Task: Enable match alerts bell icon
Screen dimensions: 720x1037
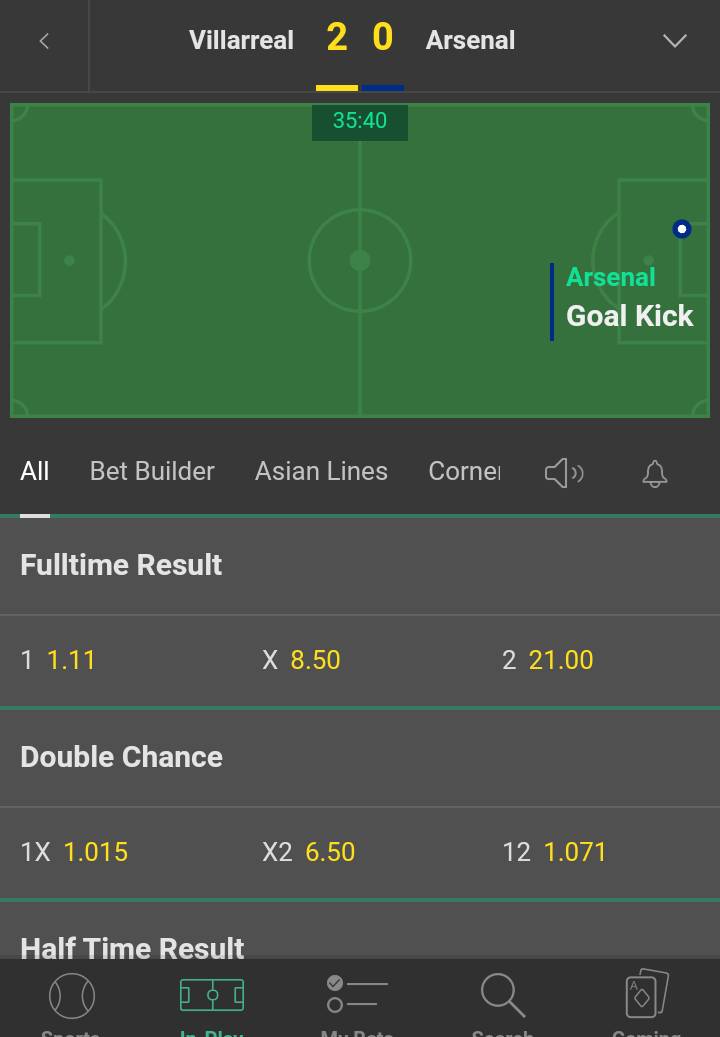Action: [x=655, y=473]
